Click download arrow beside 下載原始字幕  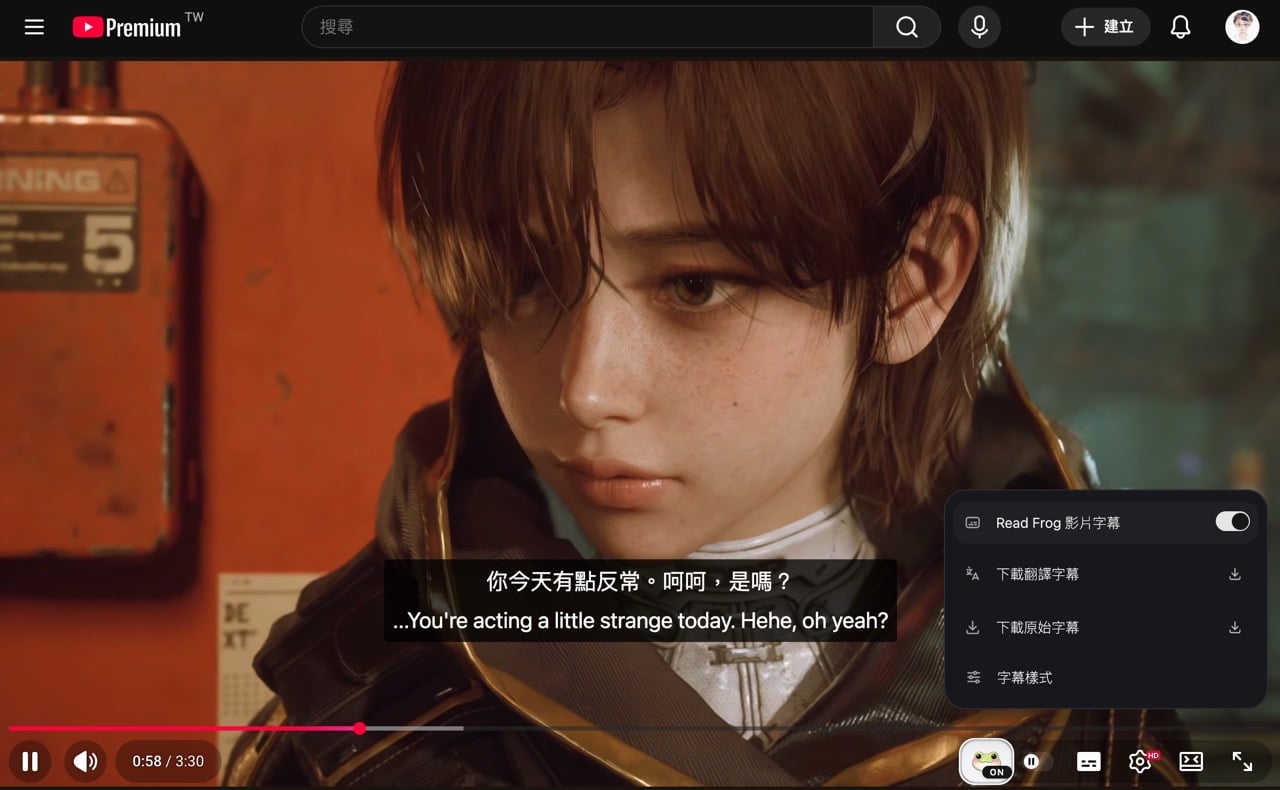1235,627
